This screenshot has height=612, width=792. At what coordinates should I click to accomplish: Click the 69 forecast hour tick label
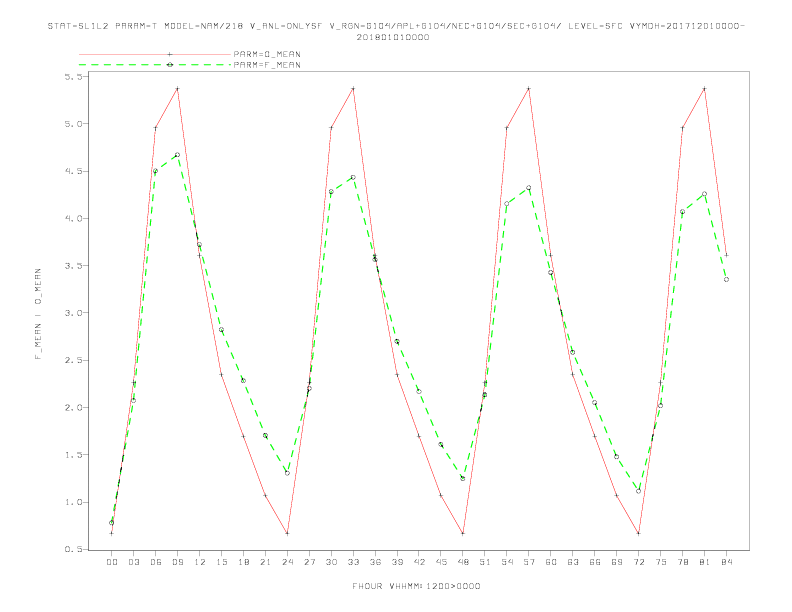(x=617, y=562)
